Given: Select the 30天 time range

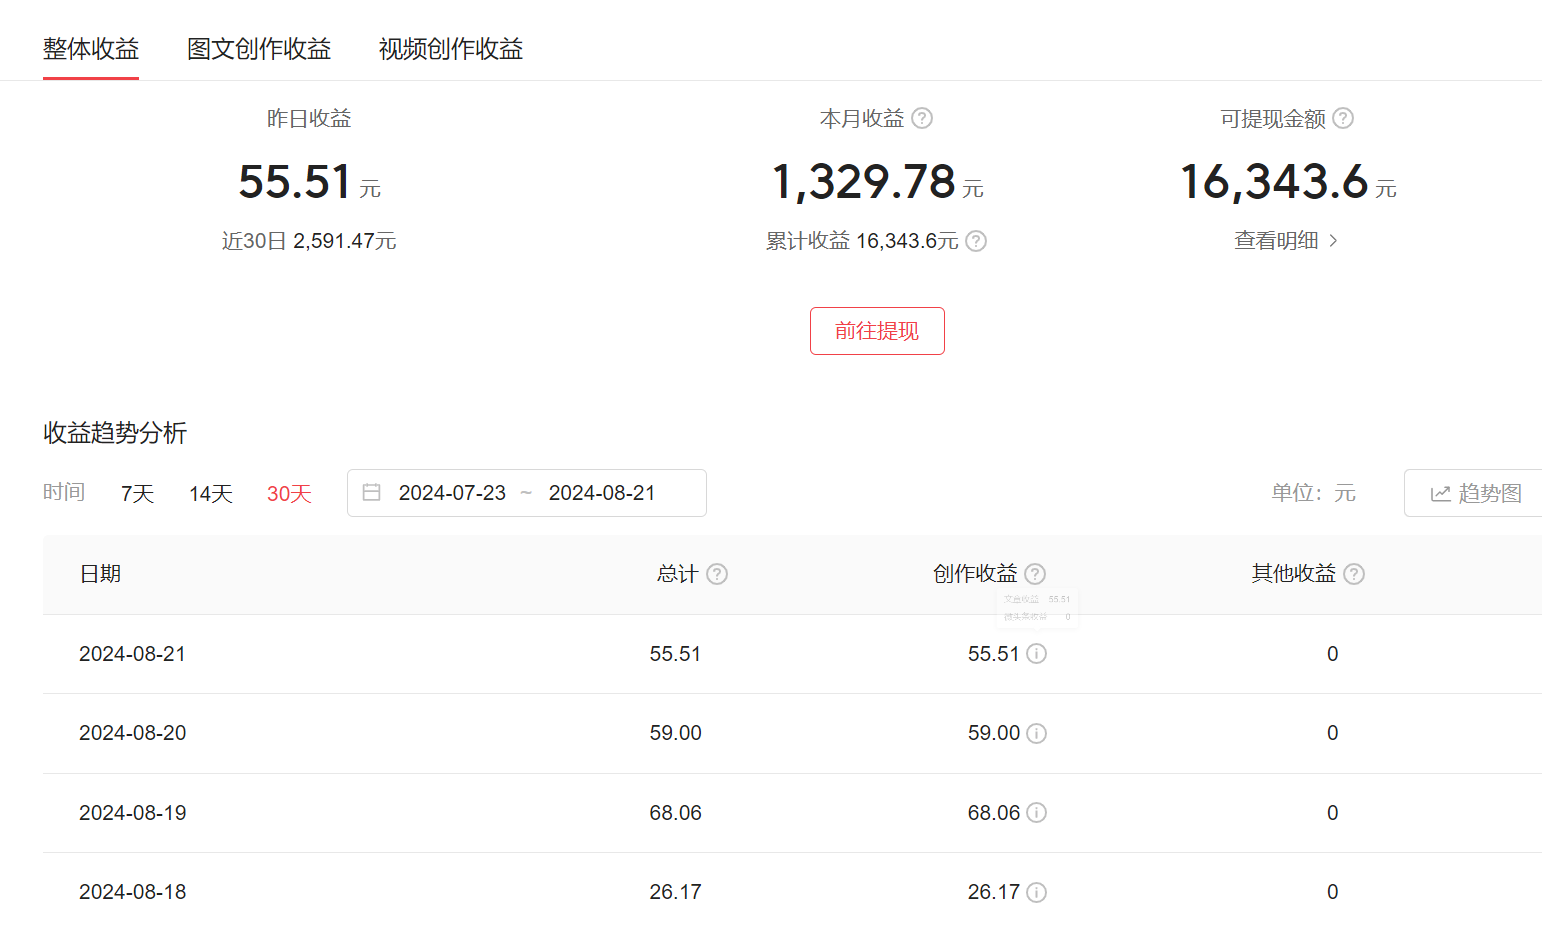Looking at the screenshot, I should point(289,494).
